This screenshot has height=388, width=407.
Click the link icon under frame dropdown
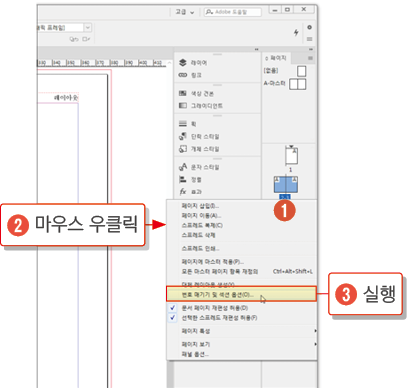[x=74, y=39]
